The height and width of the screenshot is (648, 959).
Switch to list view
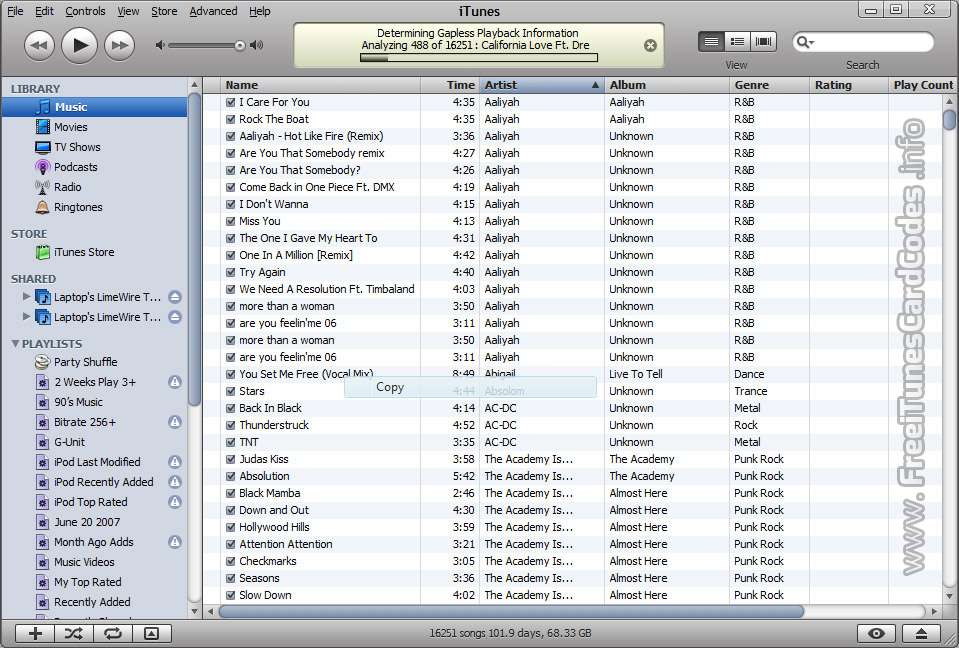[711, 42]
